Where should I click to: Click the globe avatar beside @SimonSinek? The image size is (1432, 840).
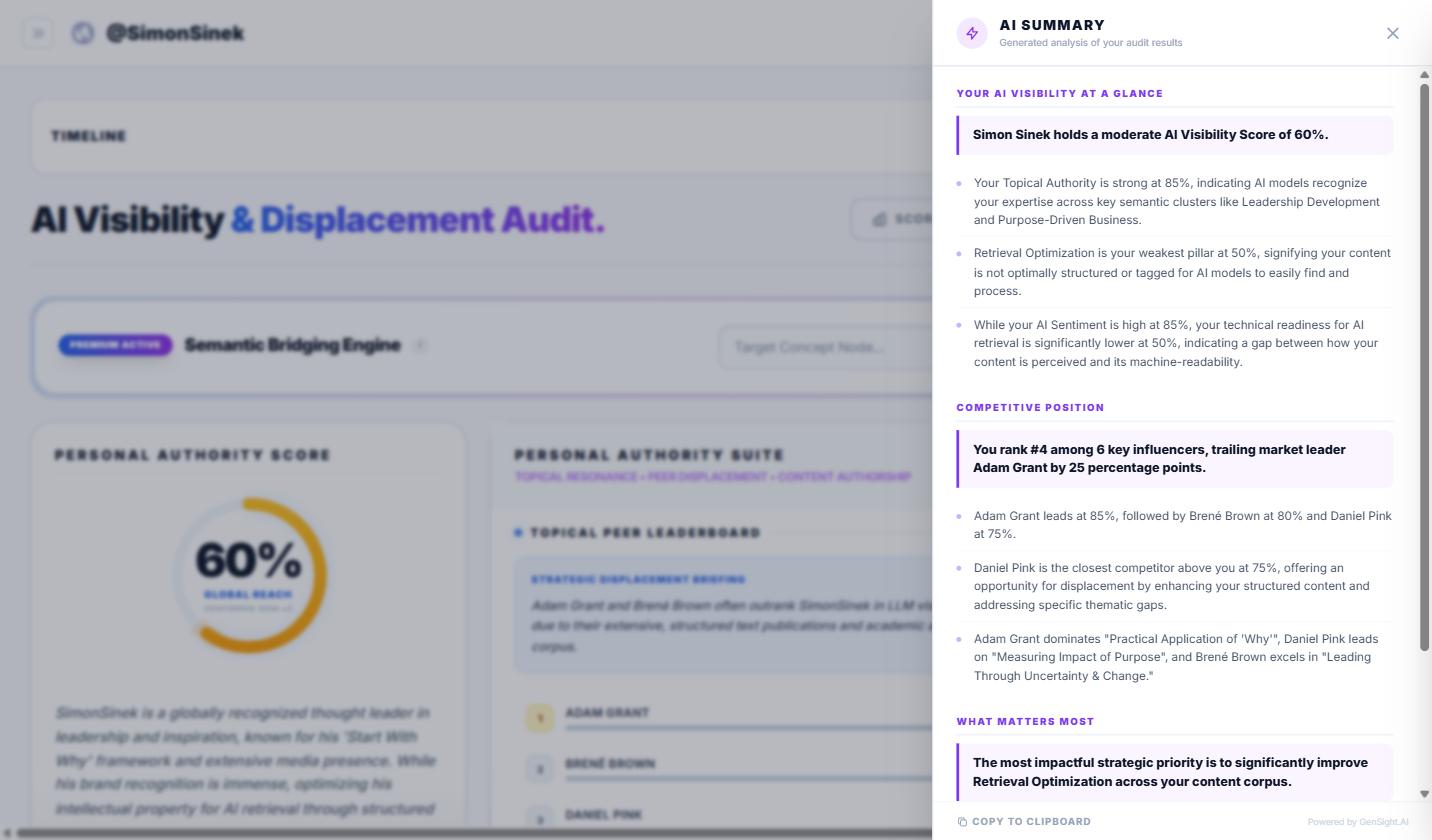tap(81, 32)
